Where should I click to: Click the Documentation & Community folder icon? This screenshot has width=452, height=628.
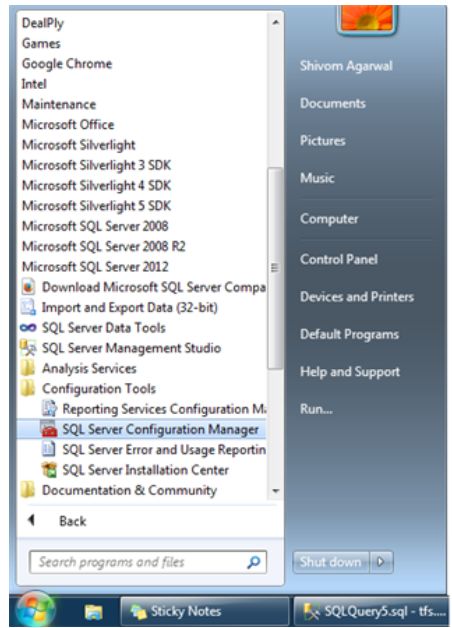tap(28, 490)
